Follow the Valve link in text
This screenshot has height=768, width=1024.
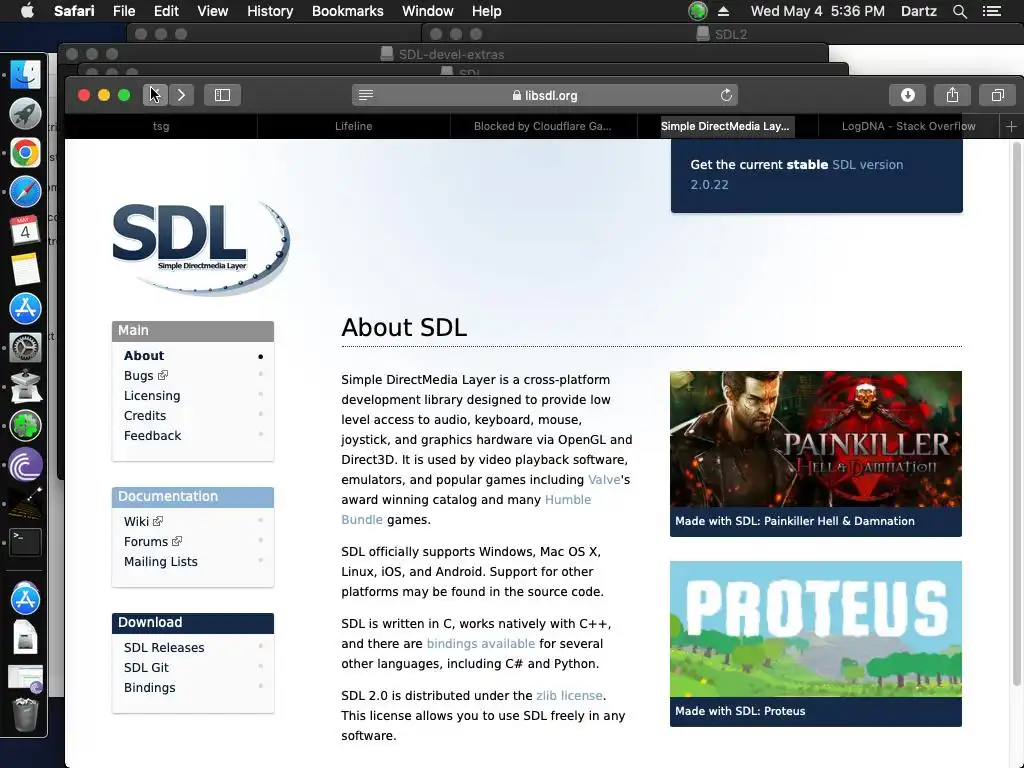click(x=604, y=480)
